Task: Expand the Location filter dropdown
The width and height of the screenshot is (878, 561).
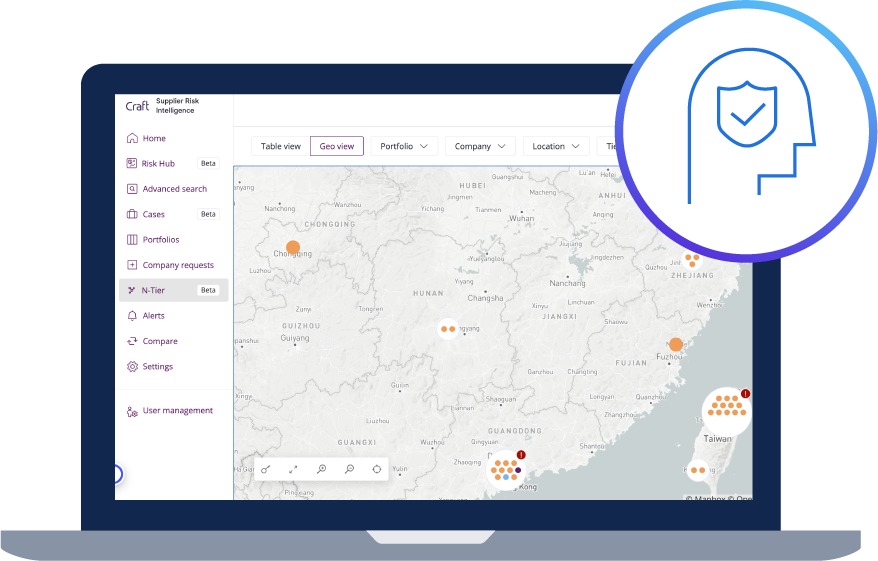Action: [x=556, y=146]
